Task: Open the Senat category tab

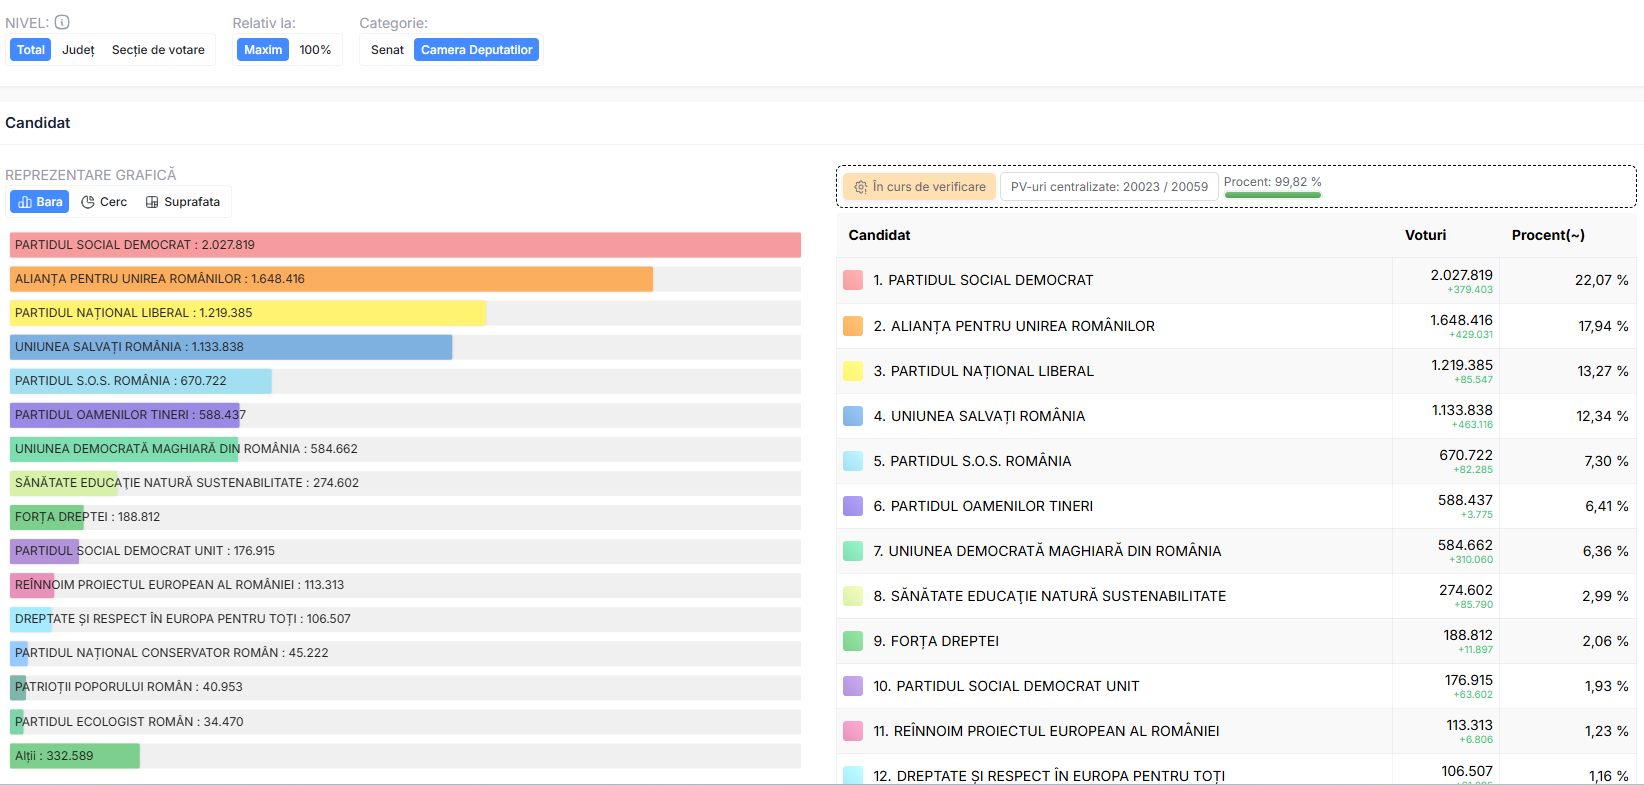Action: 387,50
